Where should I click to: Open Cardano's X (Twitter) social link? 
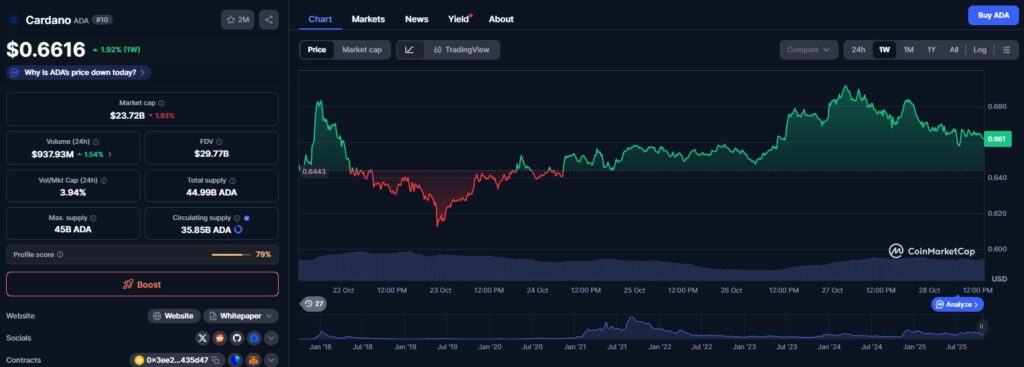click(x=202, y=338)
